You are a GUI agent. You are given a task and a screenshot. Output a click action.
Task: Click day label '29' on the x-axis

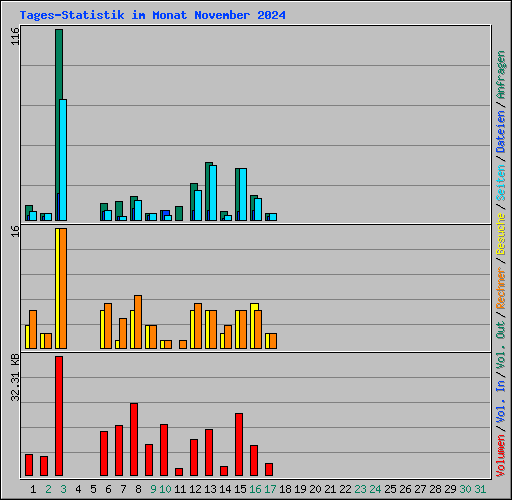click(450, 489)
